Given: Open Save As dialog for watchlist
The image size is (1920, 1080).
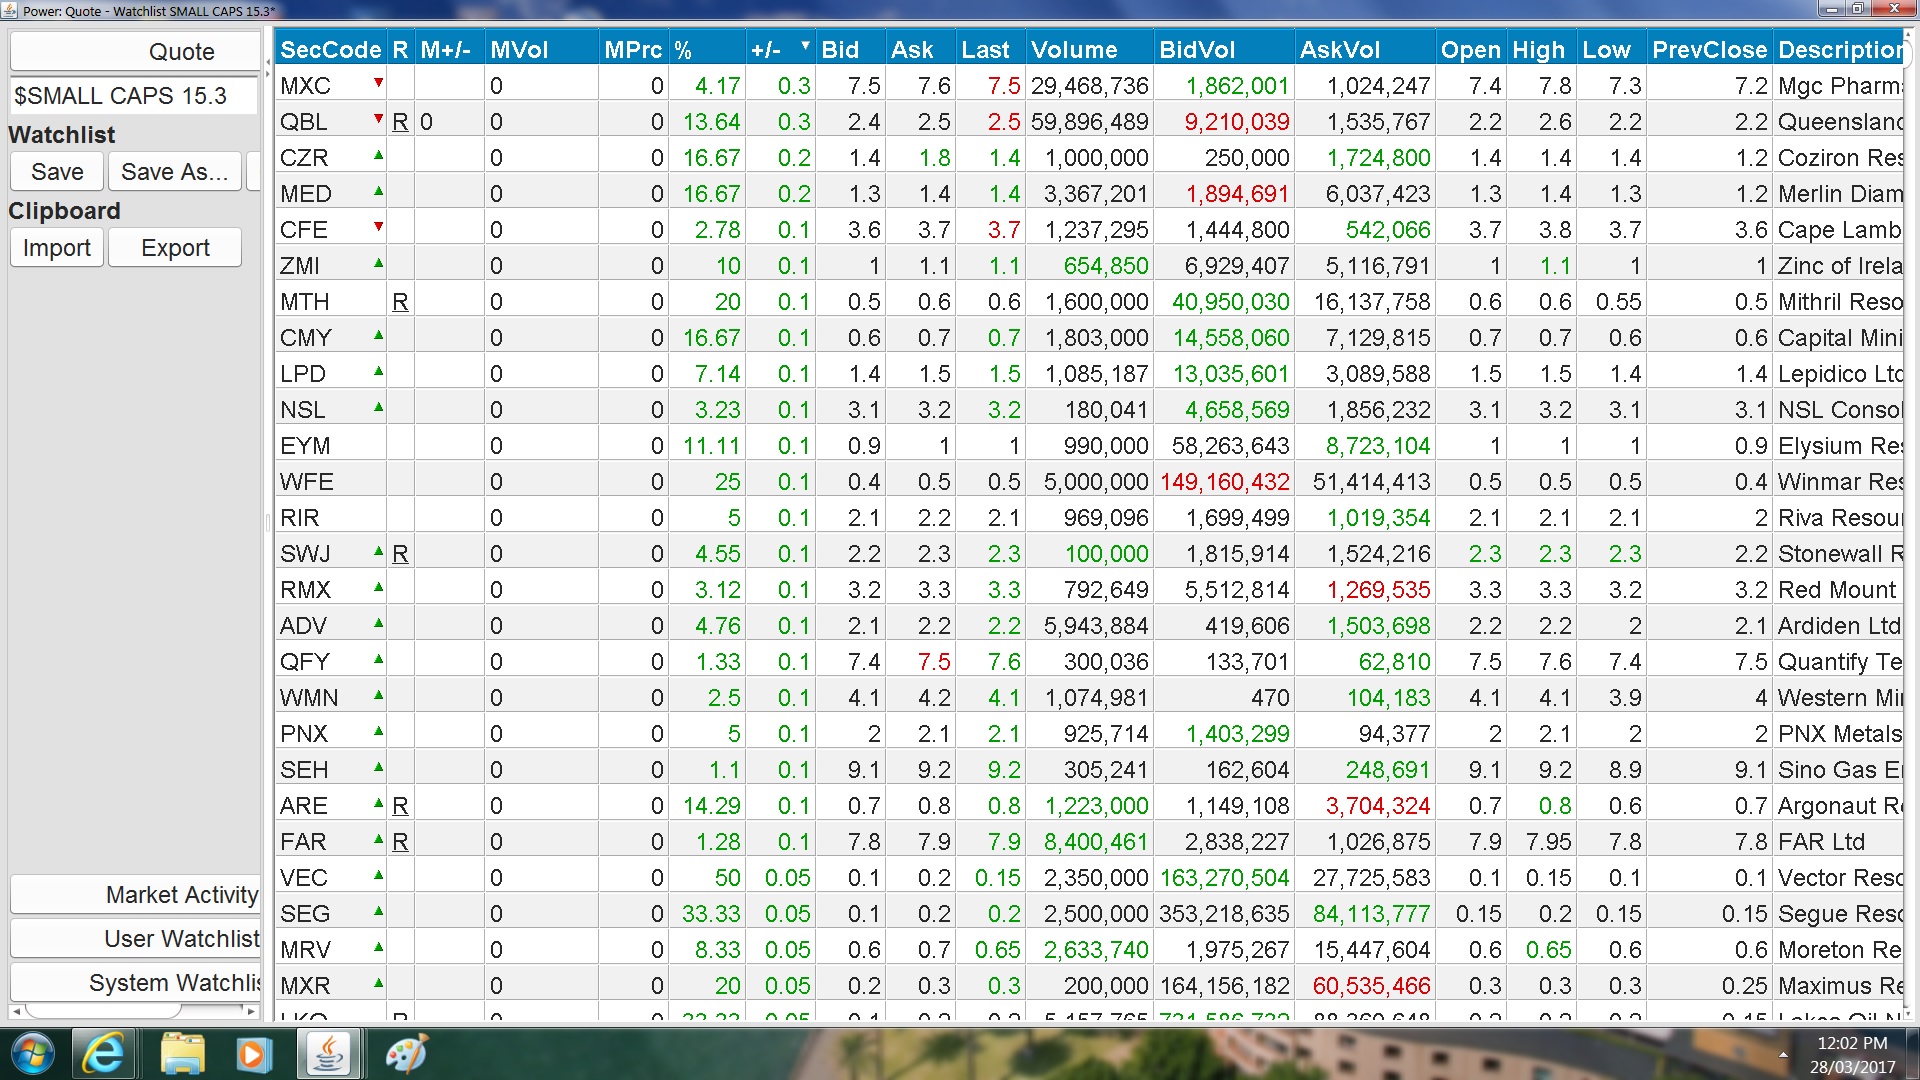Looking at the screenshot, I should click(175, 172).
